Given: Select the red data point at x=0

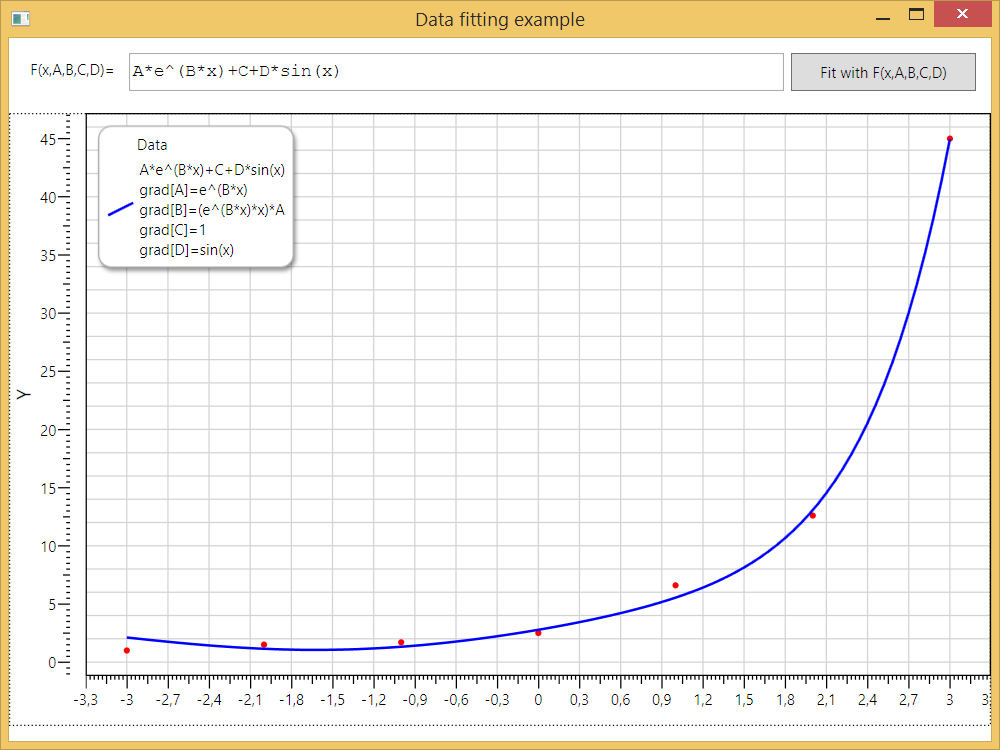Looking at the screenshot, I should (x=538, y=633).
